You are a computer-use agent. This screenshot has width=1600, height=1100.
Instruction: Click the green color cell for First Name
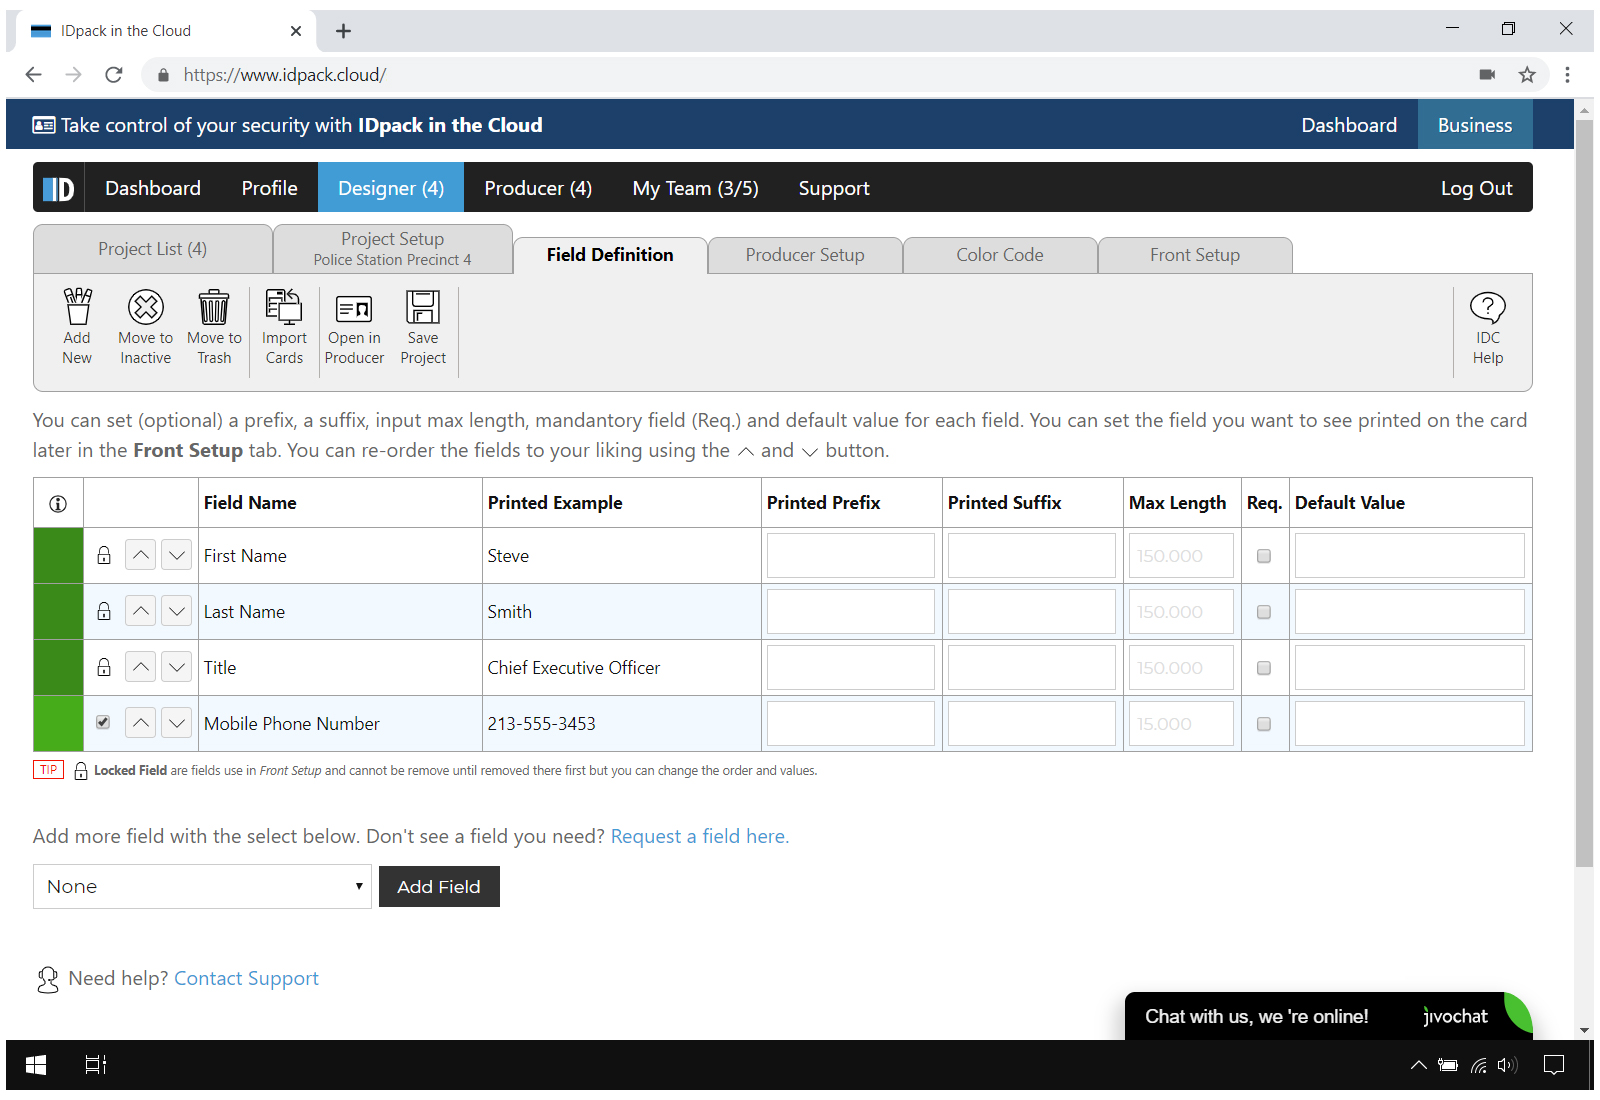pos(58,555)
